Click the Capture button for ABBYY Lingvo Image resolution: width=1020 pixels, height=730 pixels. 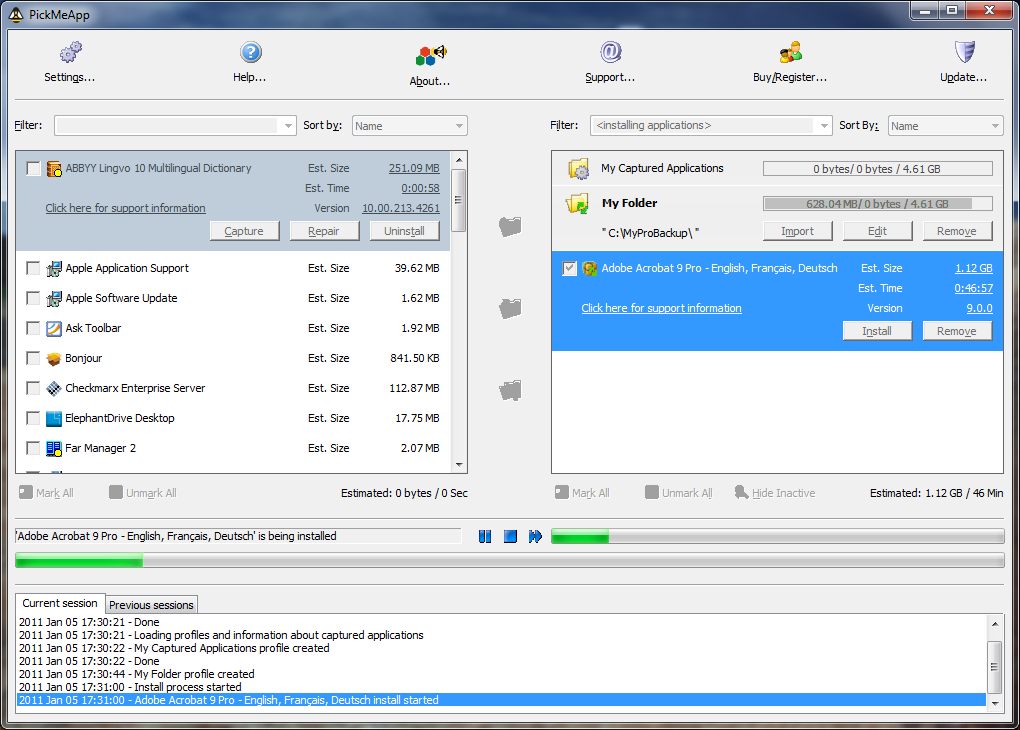tap(244, 231)
